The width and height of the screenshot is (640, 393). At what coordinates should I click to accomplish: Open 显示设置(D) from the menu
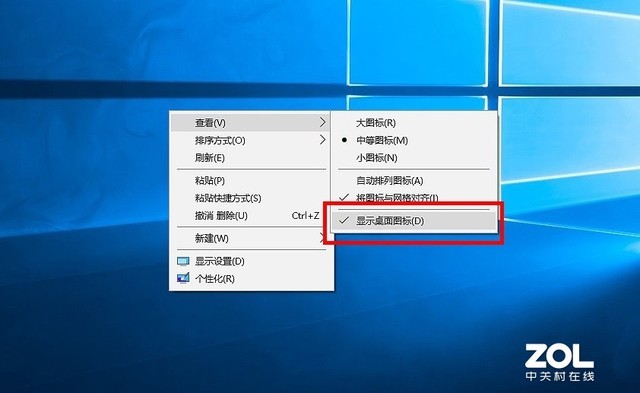click(x=250, y=261)
